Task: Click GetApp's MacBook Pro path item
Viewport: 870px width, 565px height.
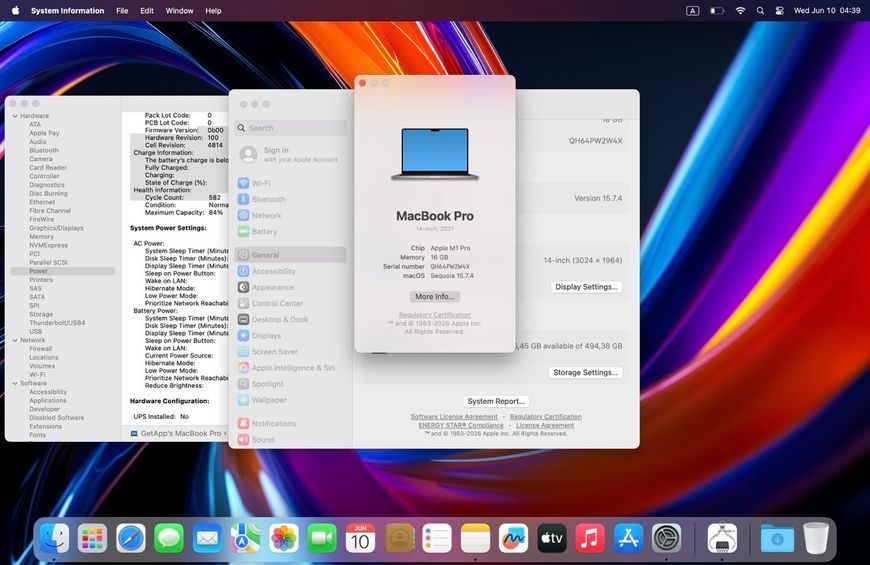Action: 176,433
